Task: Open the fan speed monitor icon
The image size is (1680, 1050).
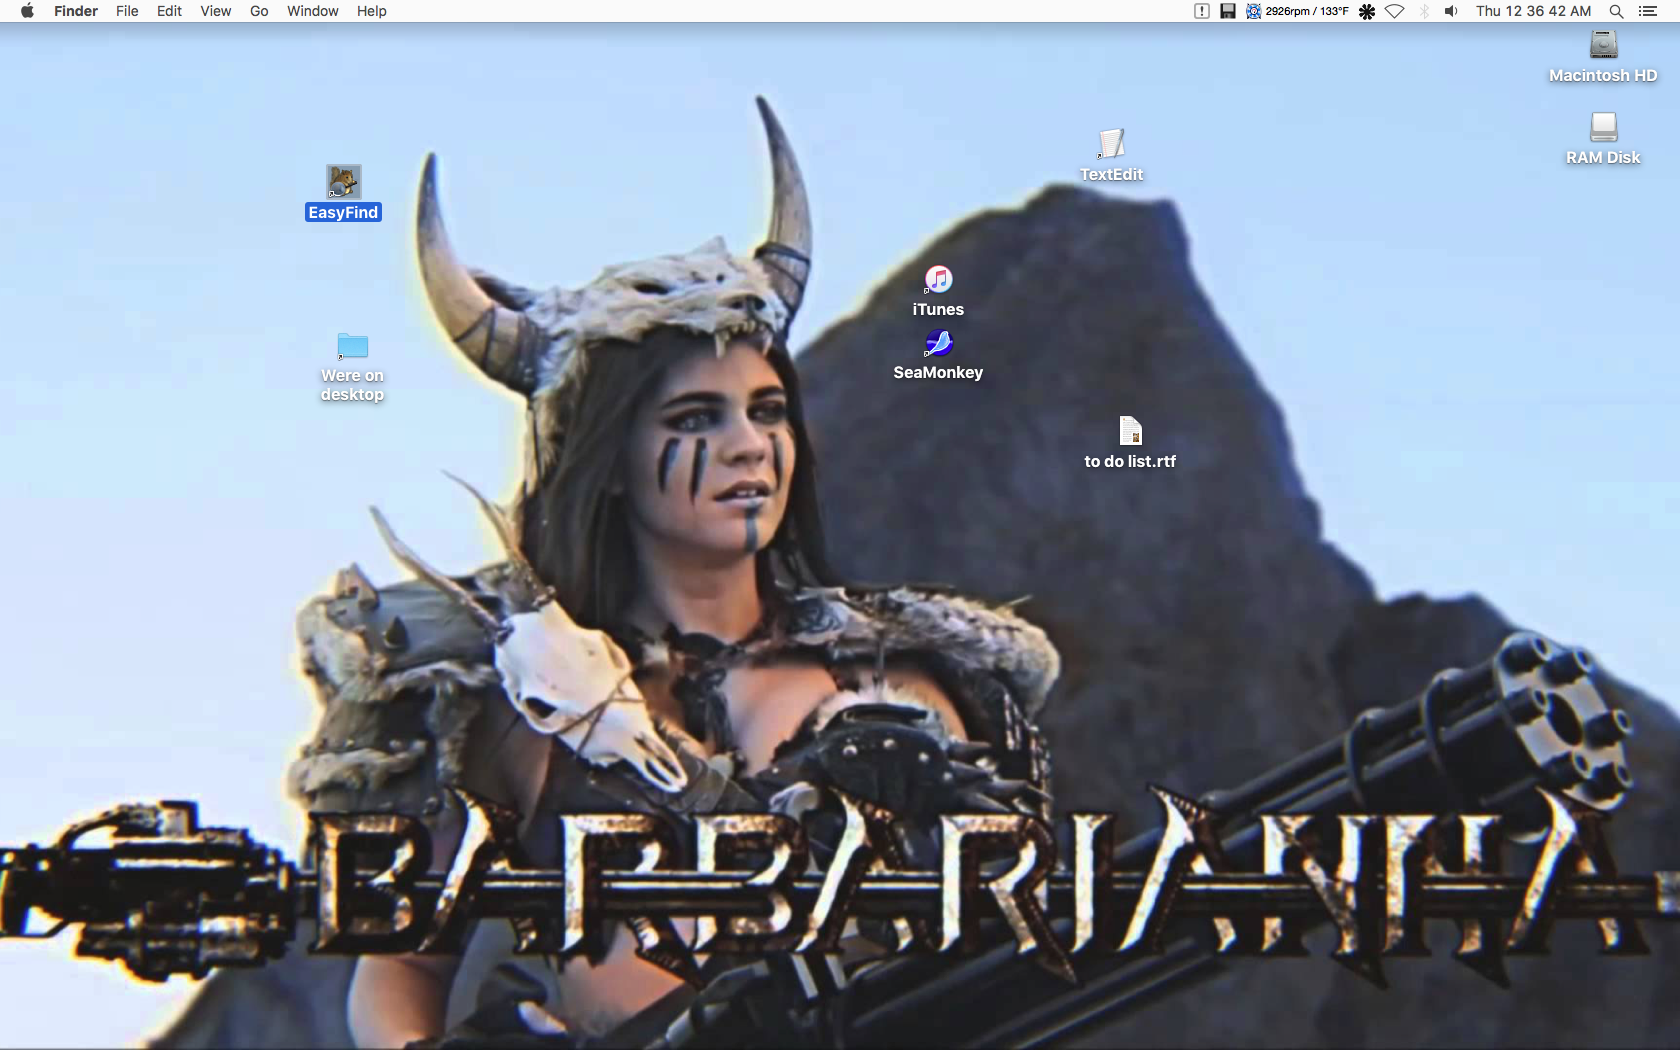Action: tap(1253, 11)
